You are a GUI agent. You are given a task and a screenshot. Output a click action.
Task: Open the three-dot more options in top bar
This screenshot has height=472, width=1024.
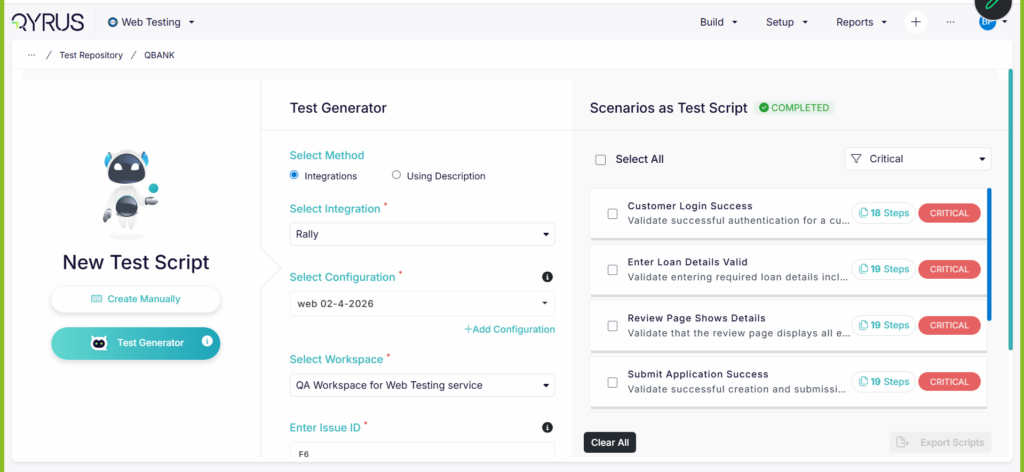click(x=950, y=22)
